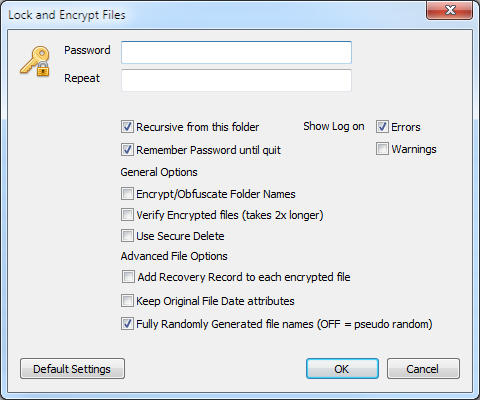Click the Repeat password field
The width and height of the screenshot is (480, 400).
tap(236, 80)
